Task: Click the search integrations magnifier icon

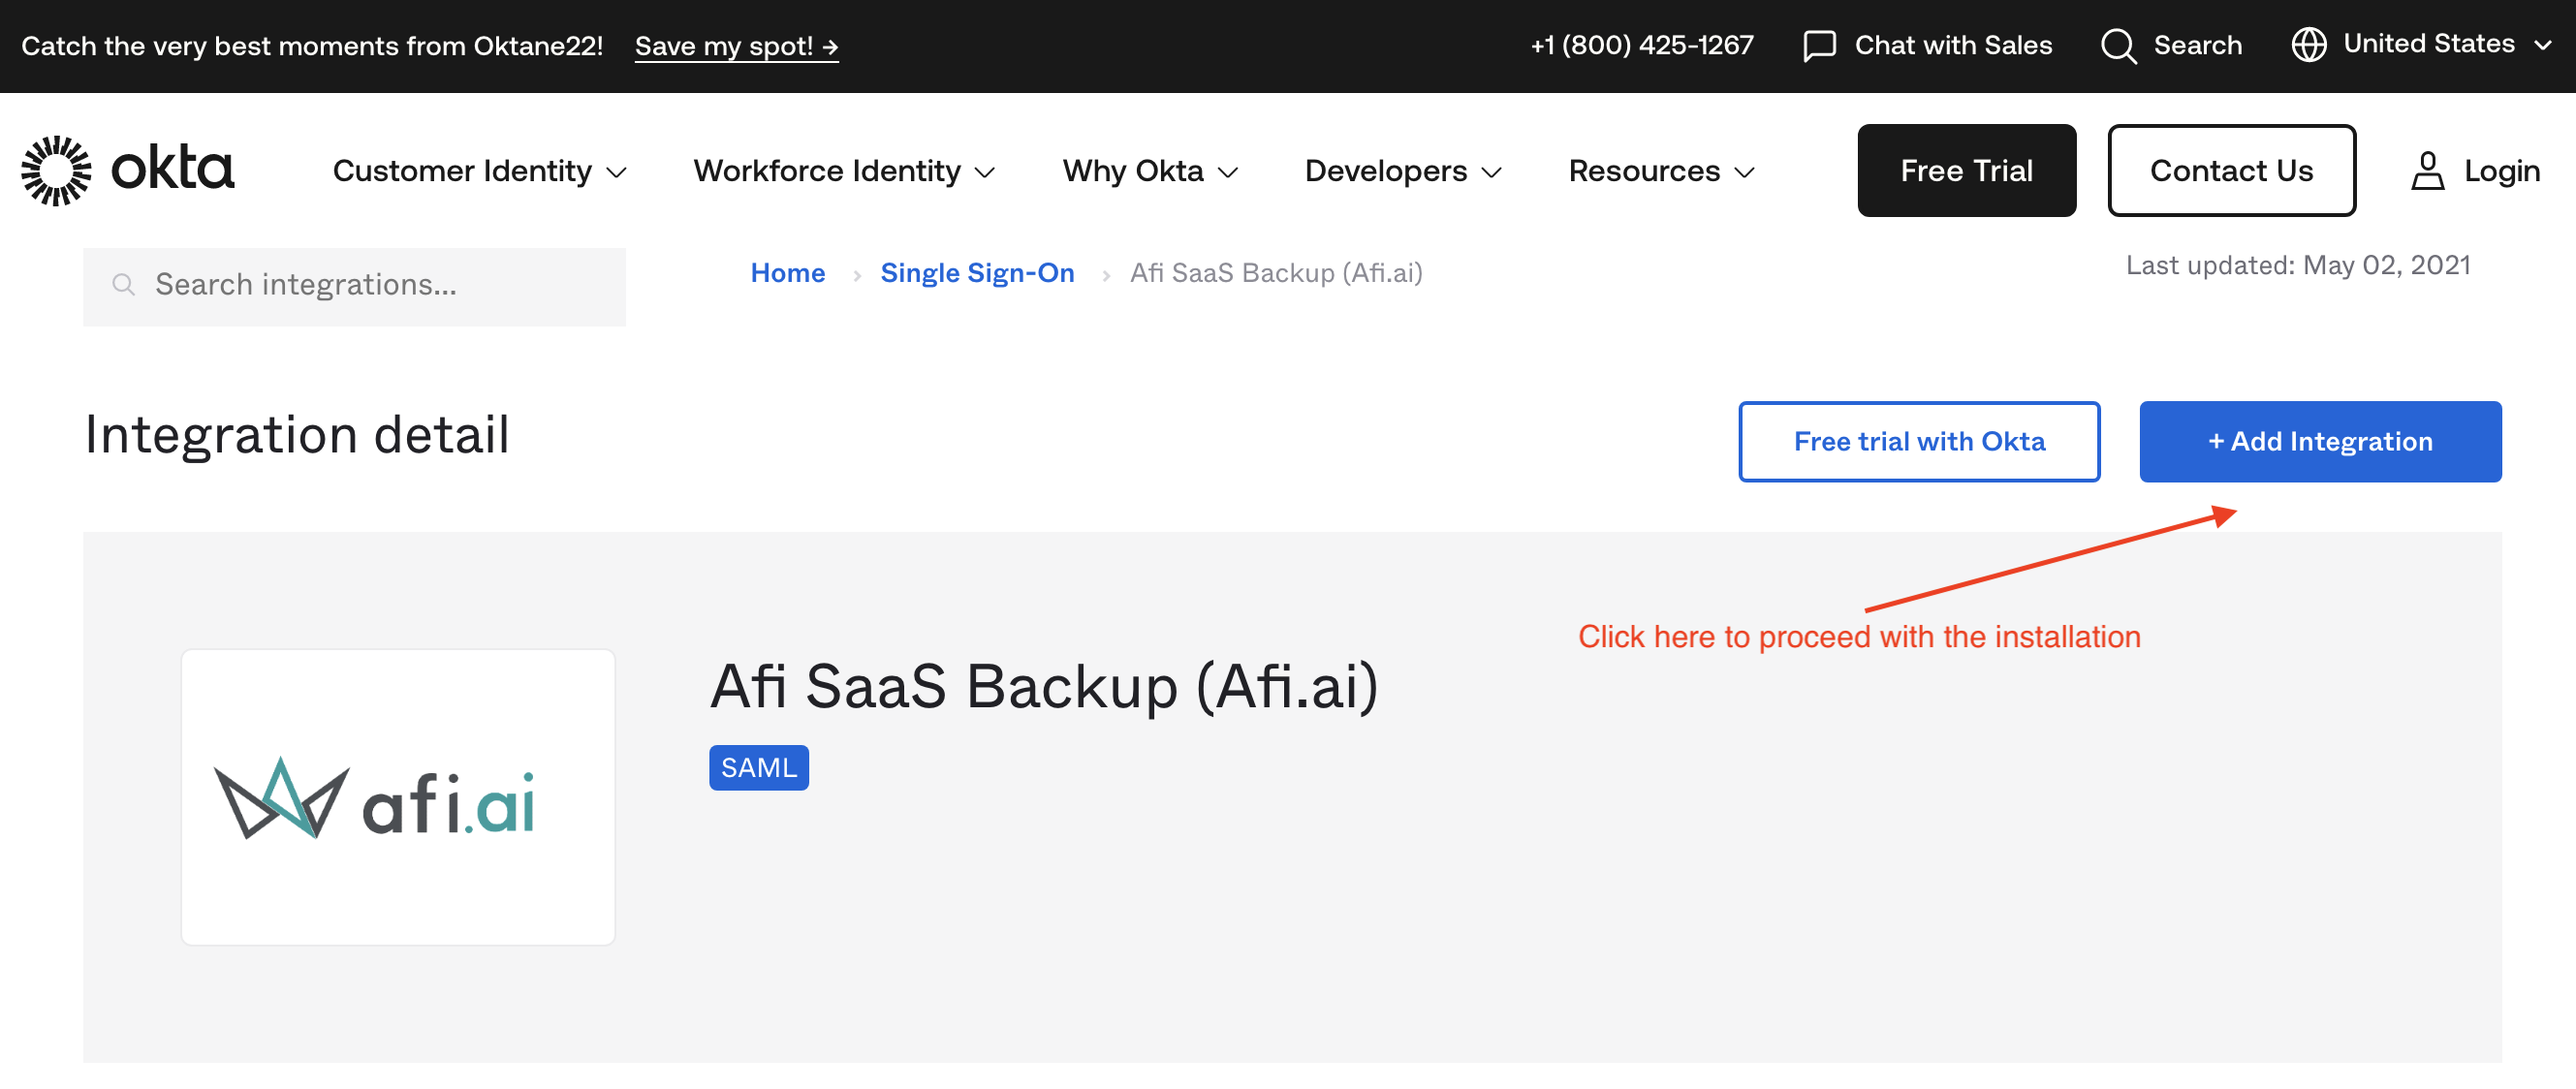Action: tap(124, 285)
